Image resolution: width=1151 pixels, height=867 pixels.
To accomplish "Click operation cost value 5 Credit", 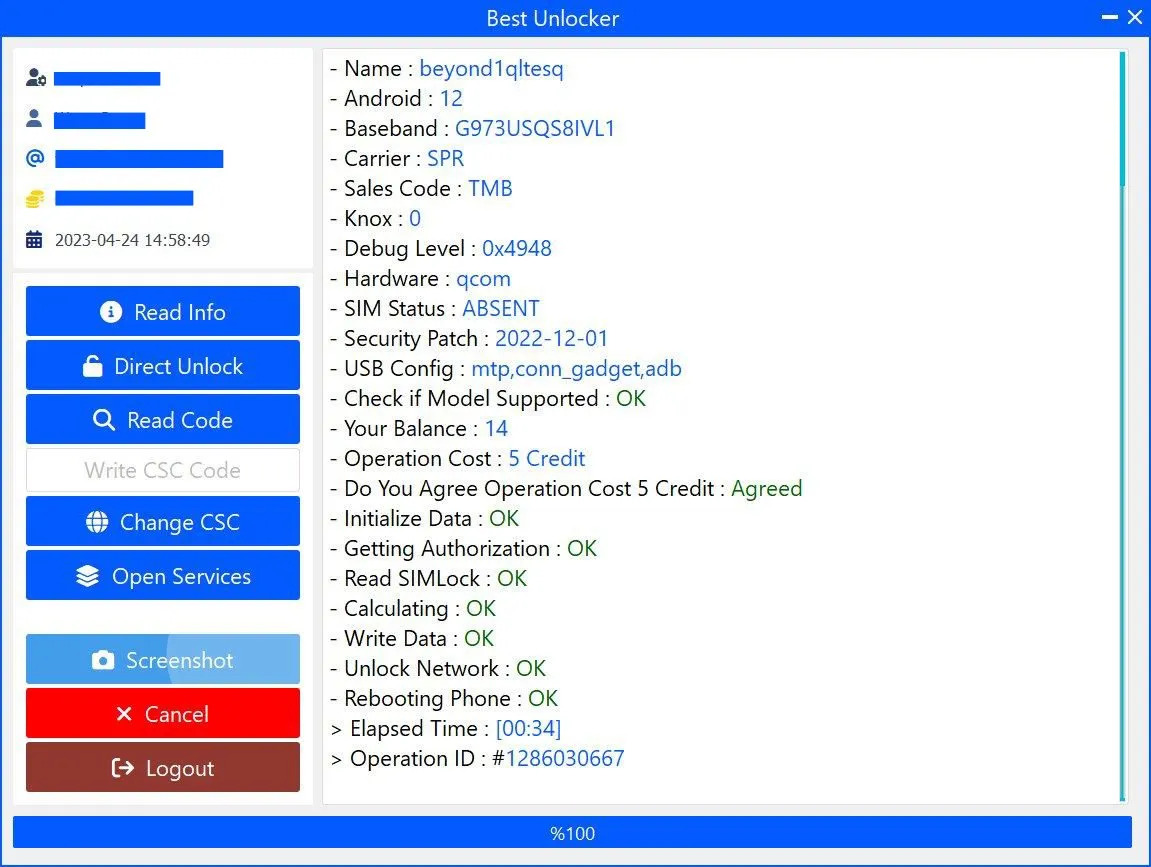I will 547,459.
